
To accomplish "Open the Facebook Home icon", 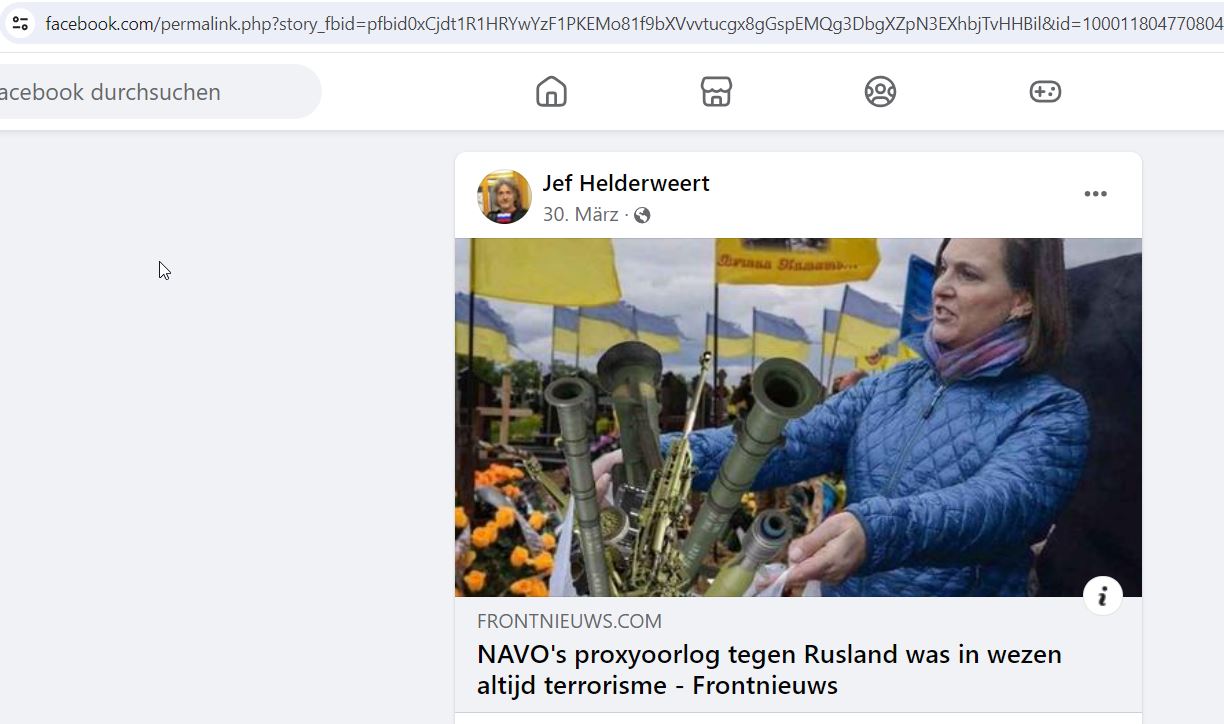I will (x=551, y=92).
